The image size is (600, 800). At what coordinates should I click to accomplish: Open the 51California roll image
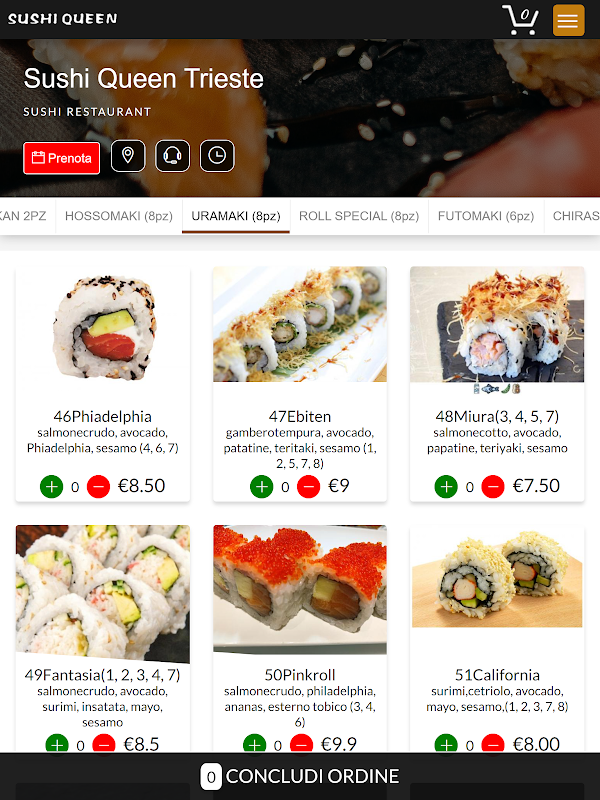point(497,579)
